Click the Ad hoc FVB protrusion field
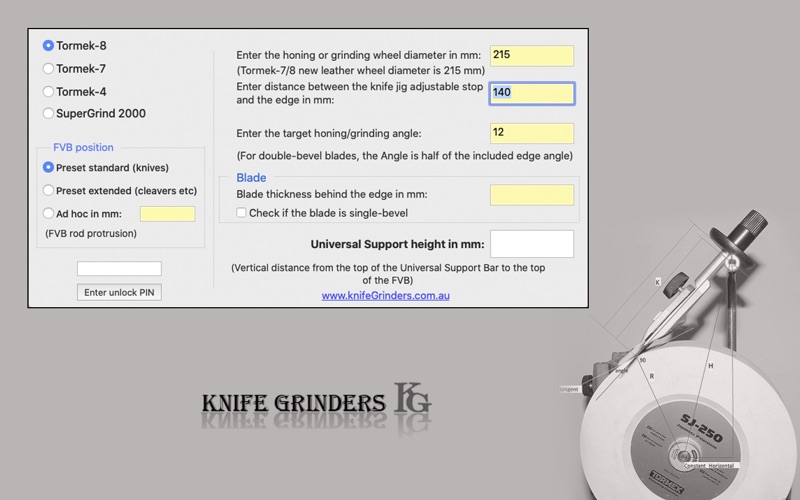 167,214
